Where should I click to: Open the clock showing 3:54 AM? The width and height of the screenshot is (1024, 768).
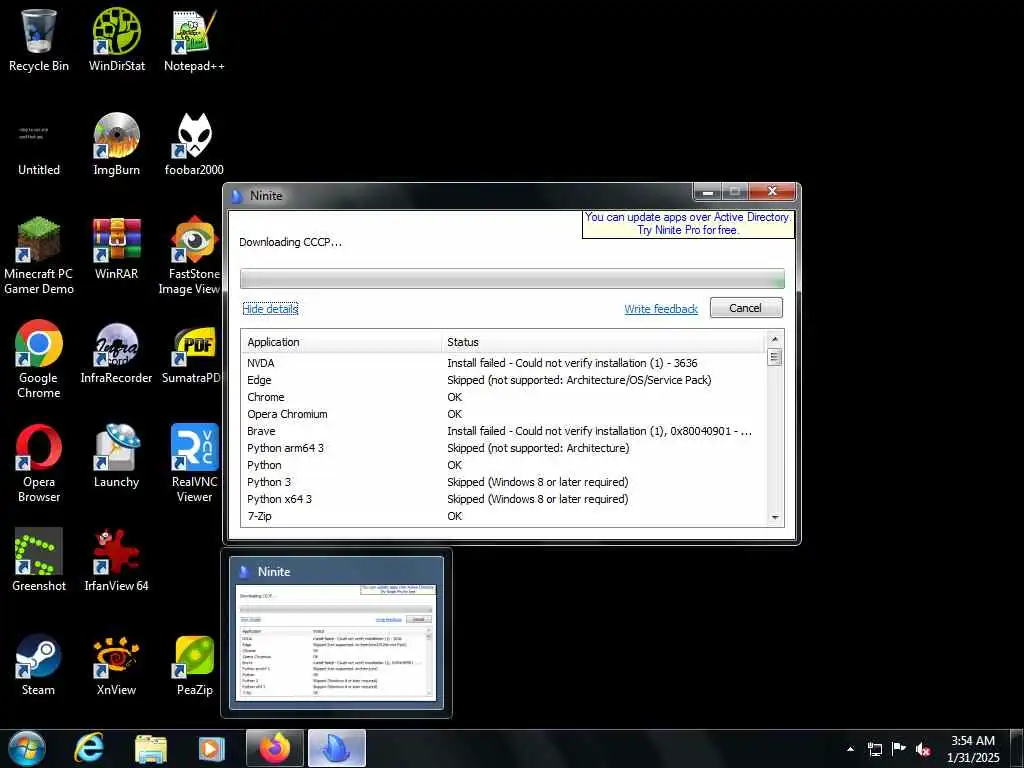point(974,749)
